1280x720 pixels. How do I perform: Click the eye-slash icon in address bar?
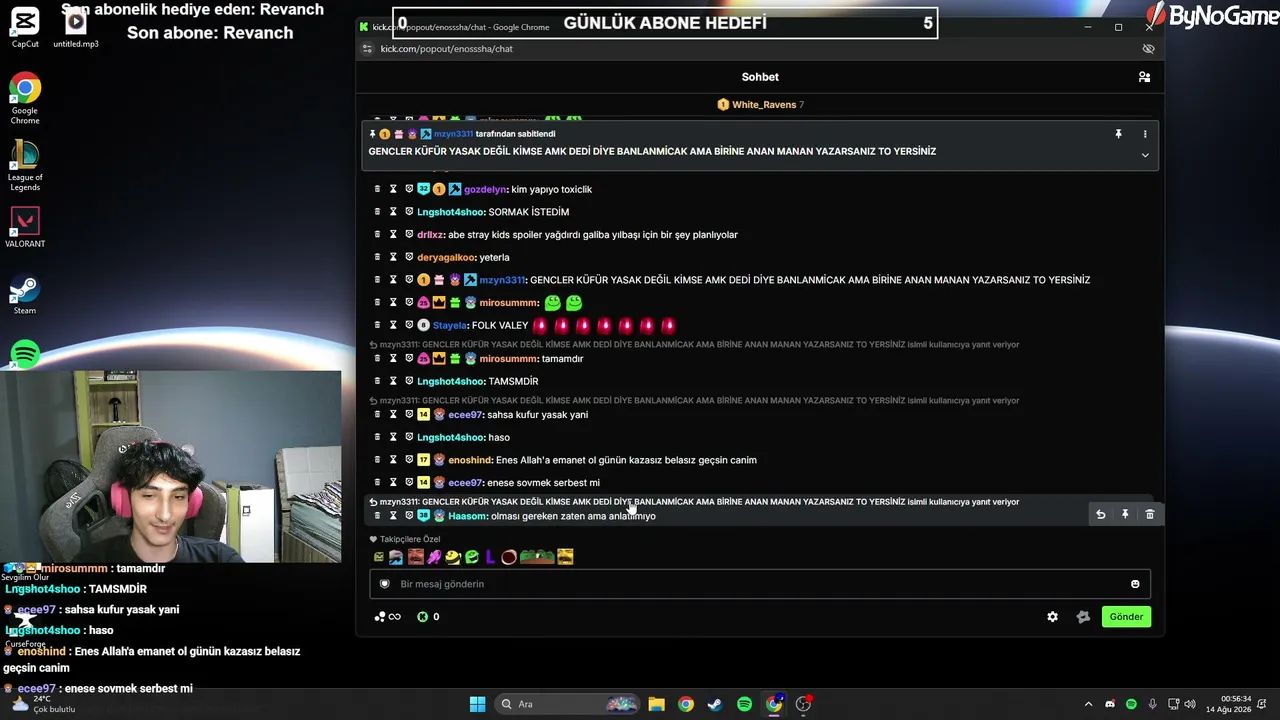[x=1148, y=49]
